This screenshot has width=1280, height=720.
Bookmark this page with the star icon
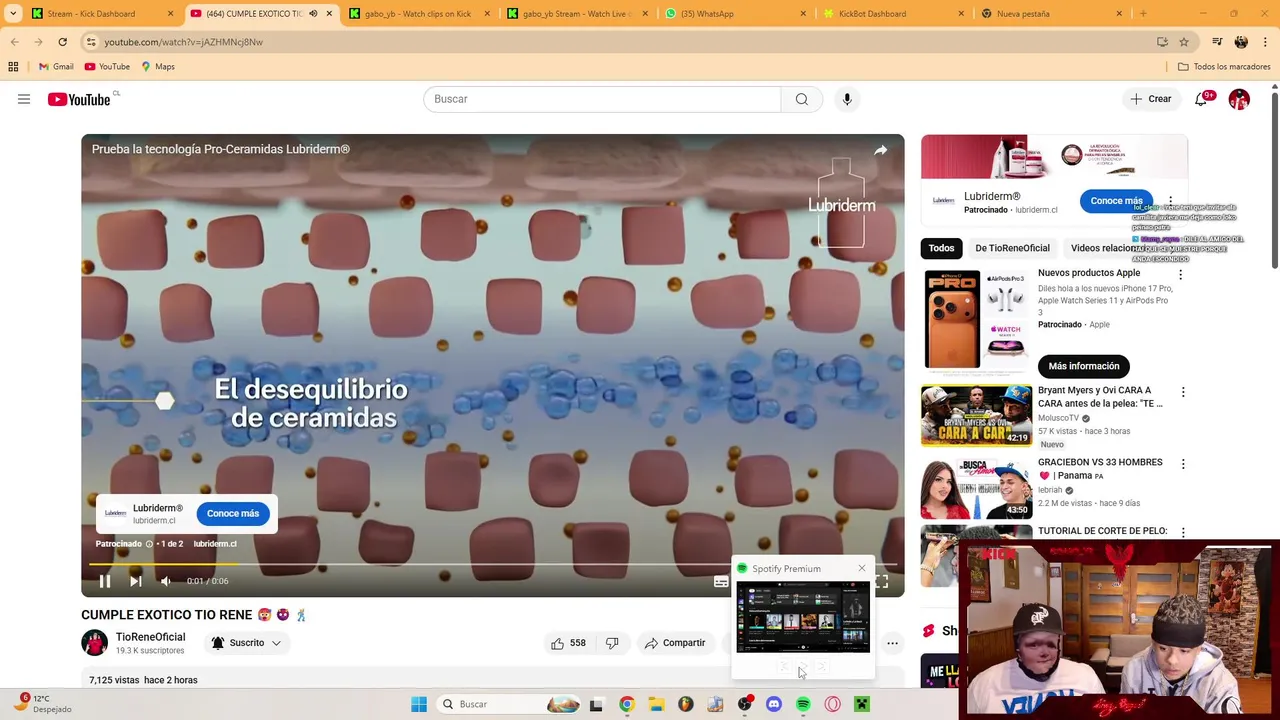pos(1184,42)
